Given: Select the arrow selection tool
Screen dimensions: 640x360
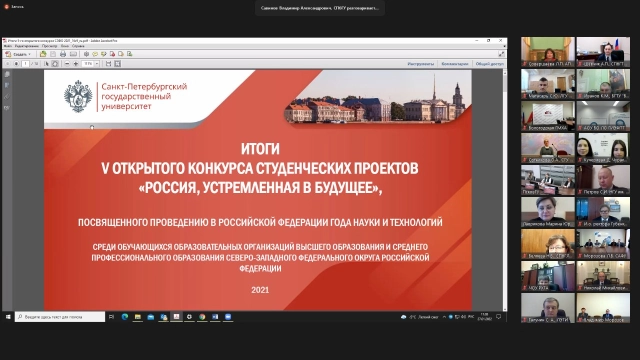Looking at the screenshot, I should [x=46, y=64].
